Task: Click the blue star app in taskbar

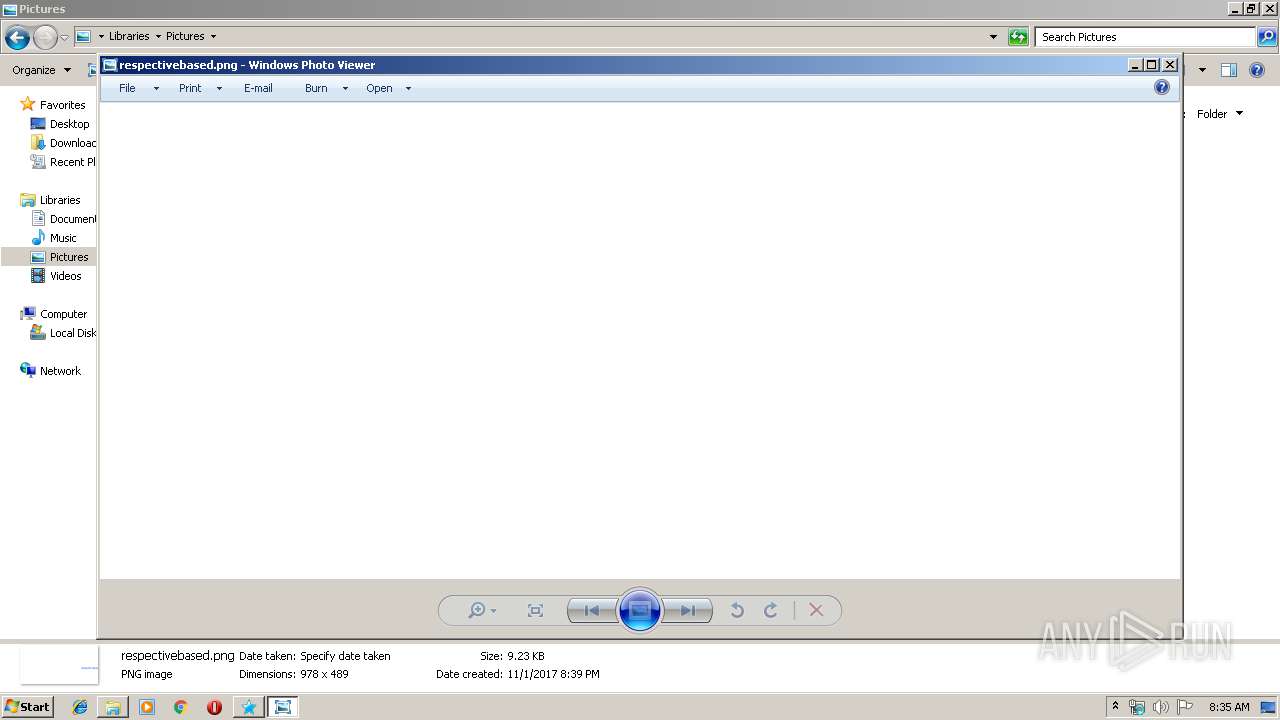Action: pyautogui.click(x=248, y=707)
